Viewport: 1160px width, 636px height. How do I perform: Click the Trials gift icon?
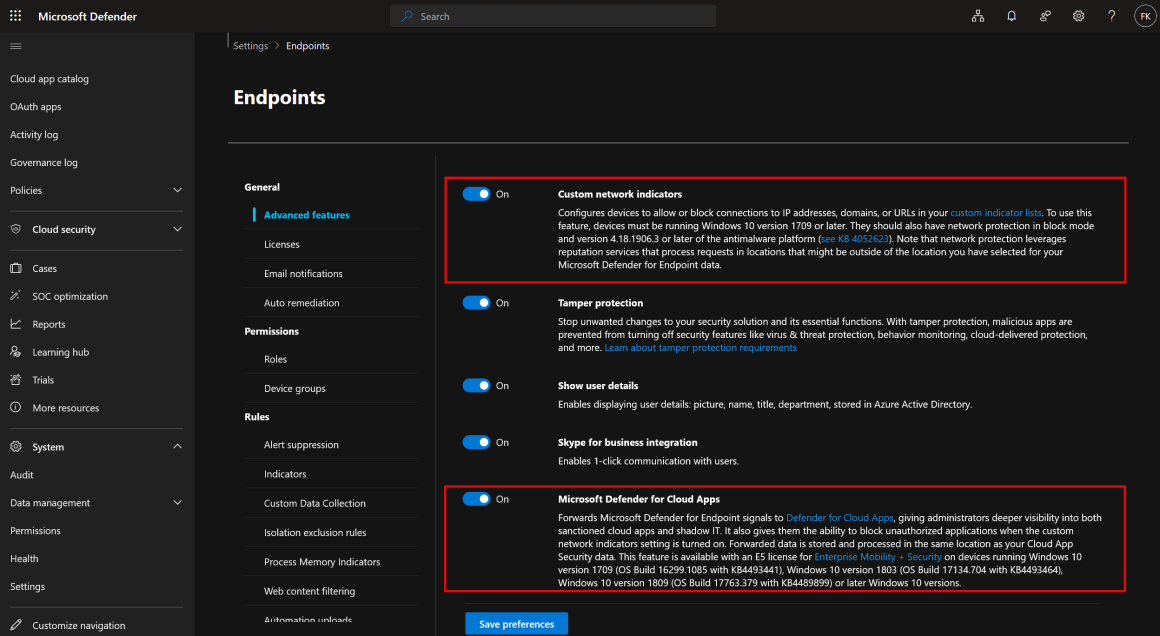pyautogui.click(x=16, y=379)
